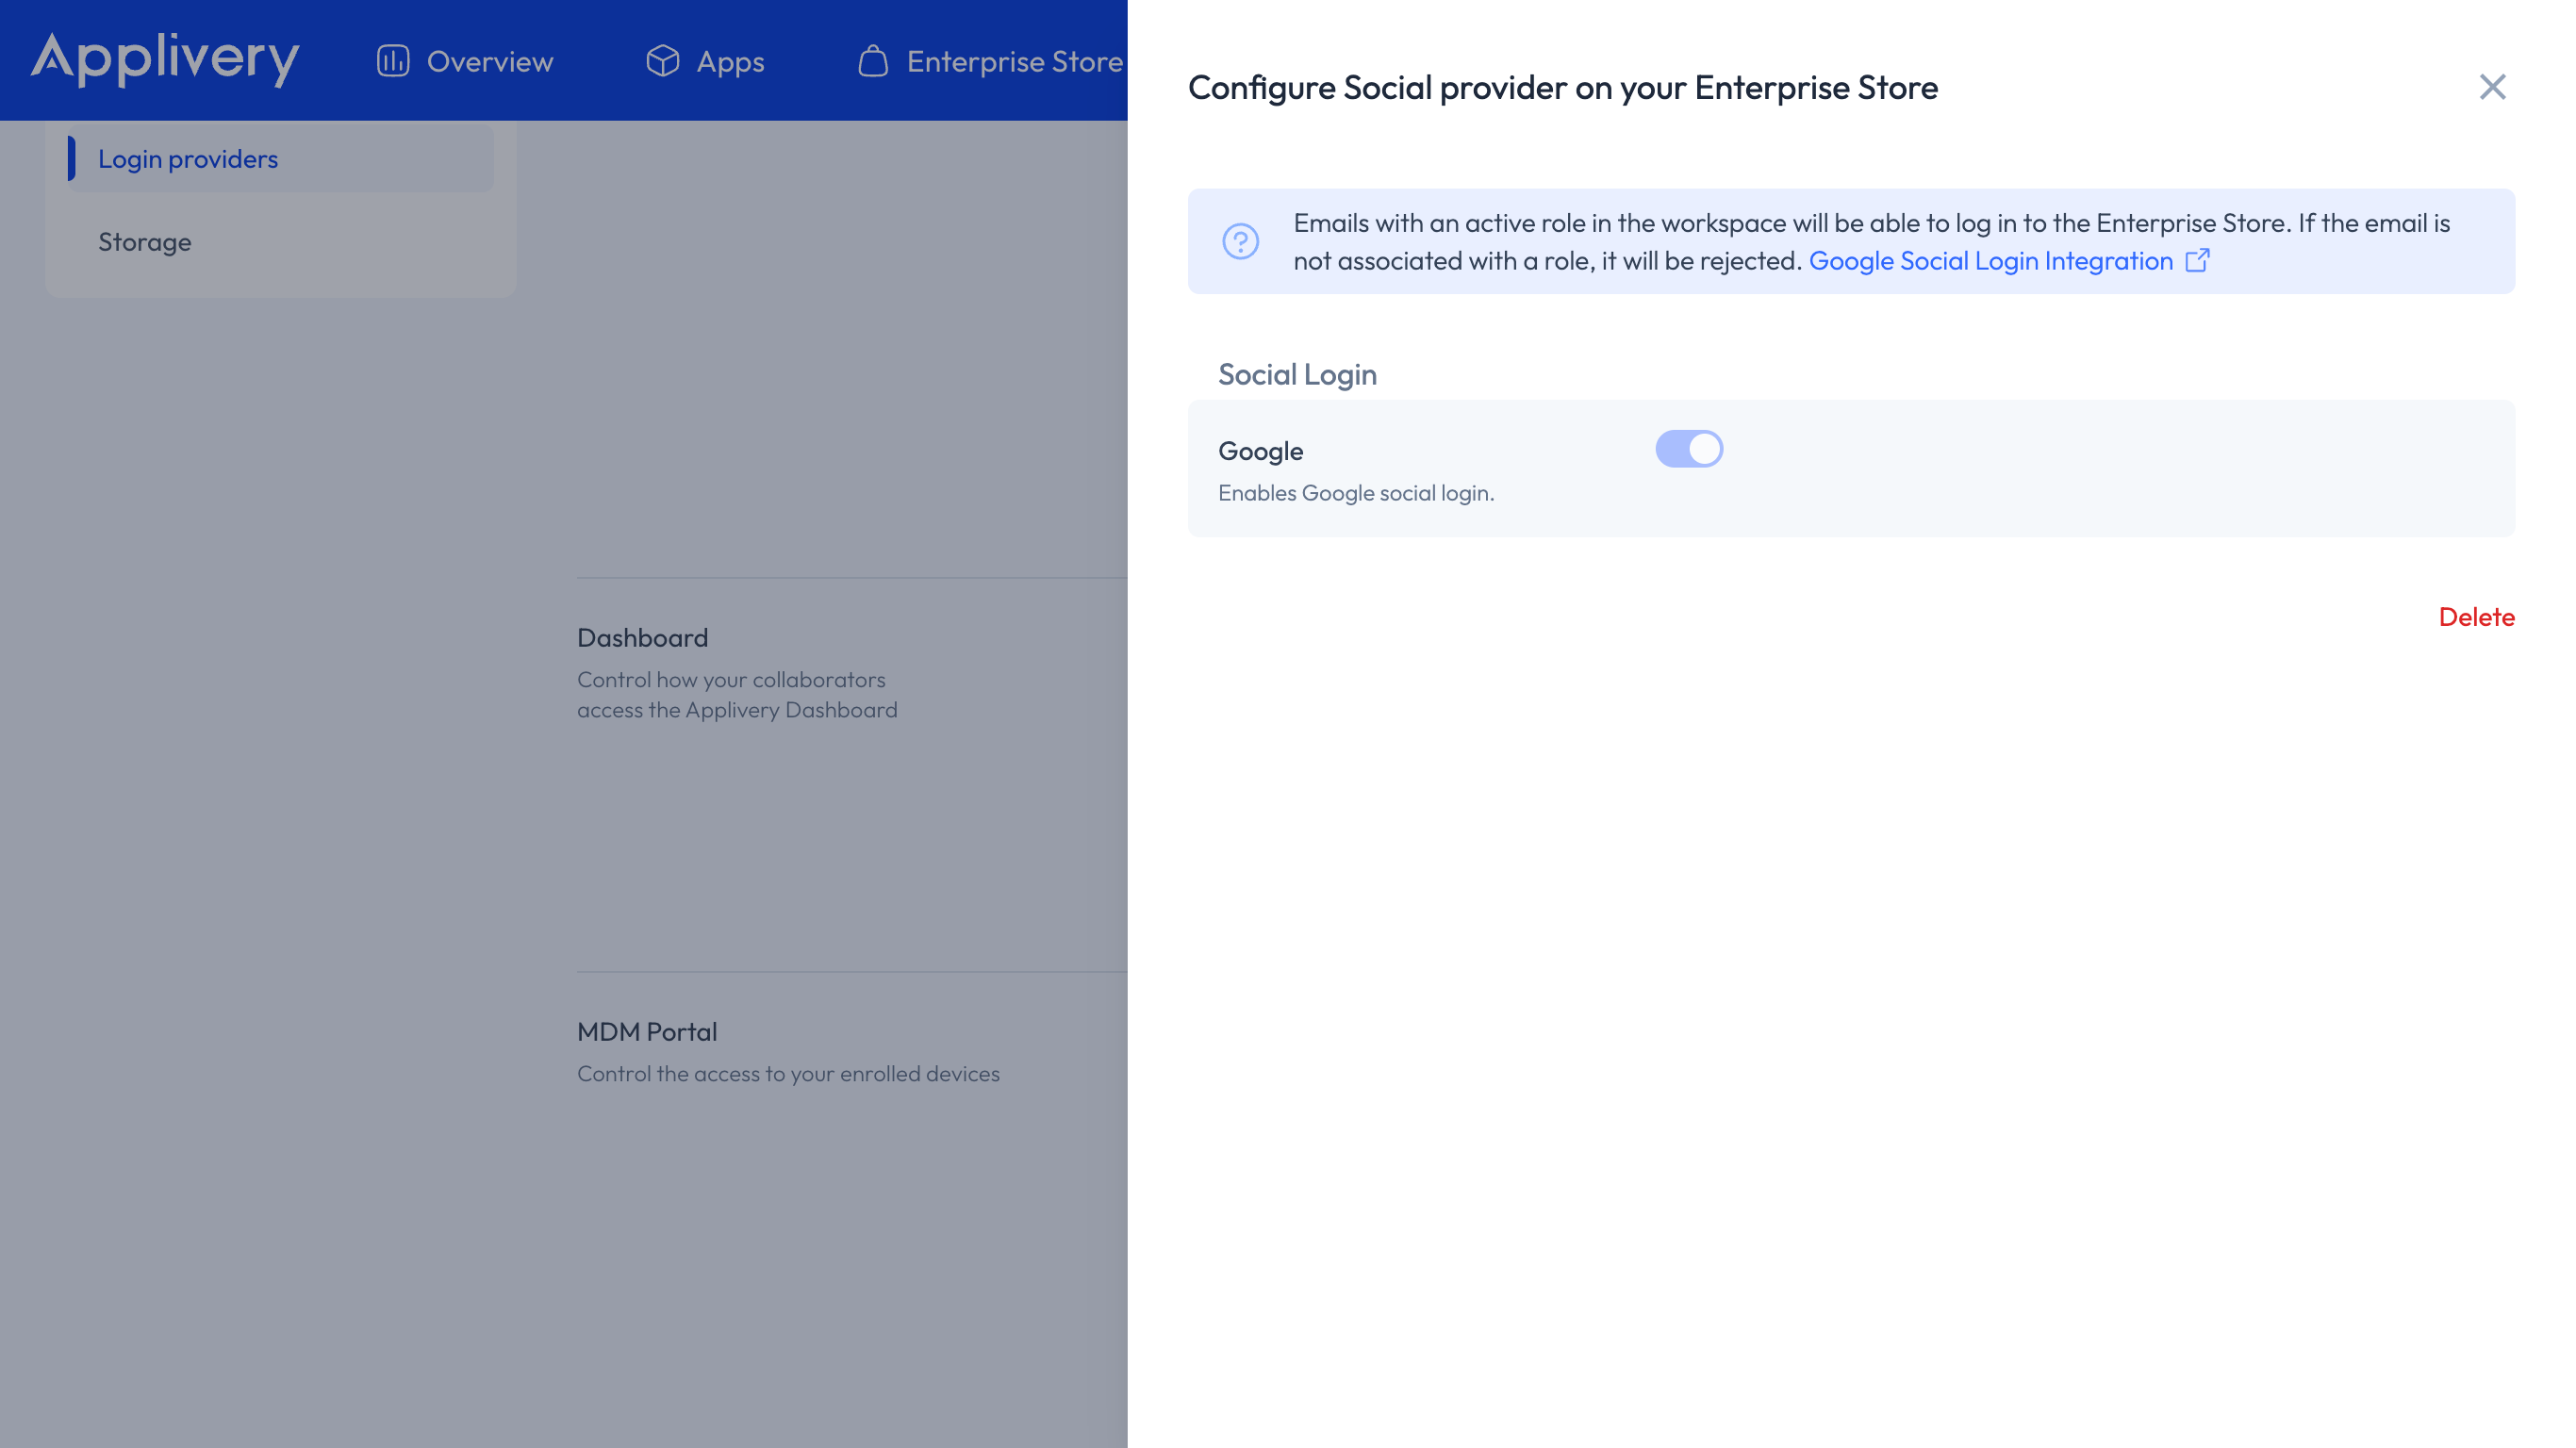This screenshot has height=1448, width=2576.
Task: Click the question mark help icon in banner
Action: tap(1240, 241)
